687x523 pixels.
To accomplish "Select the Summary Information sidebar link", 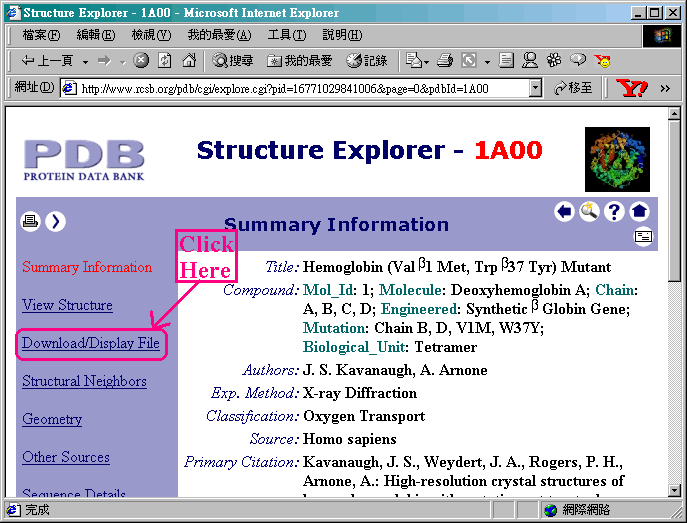I will tap(87, 267).
